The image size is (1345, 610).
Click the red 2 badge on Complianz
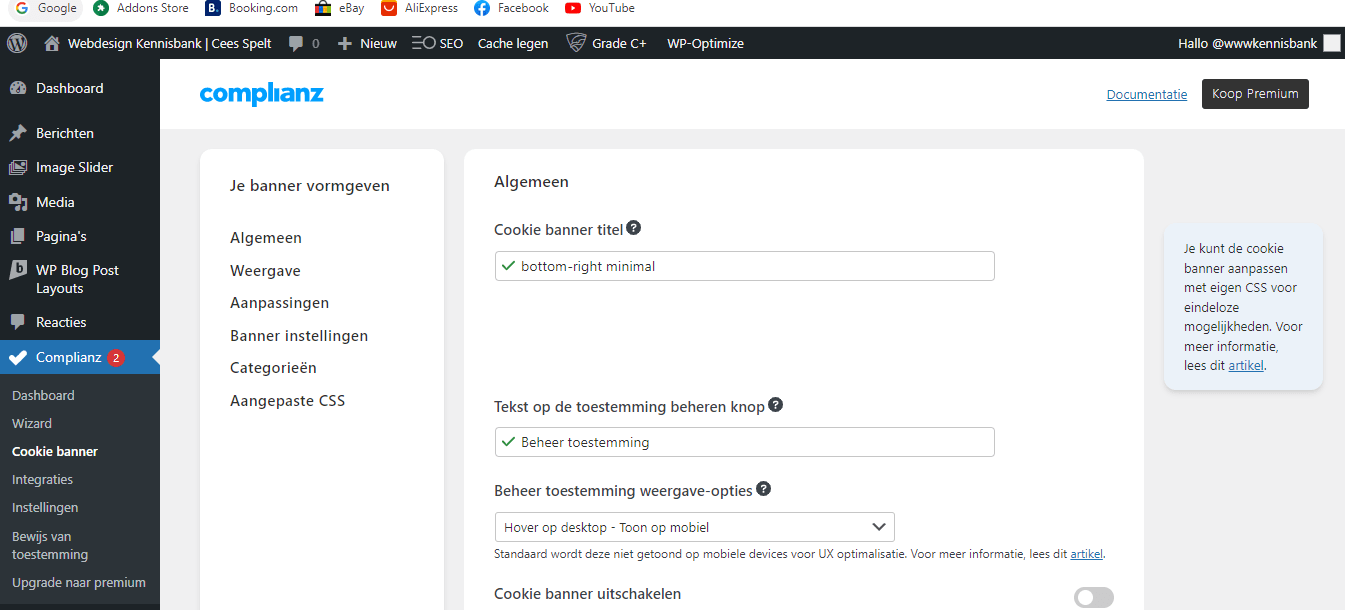(116, 357)
